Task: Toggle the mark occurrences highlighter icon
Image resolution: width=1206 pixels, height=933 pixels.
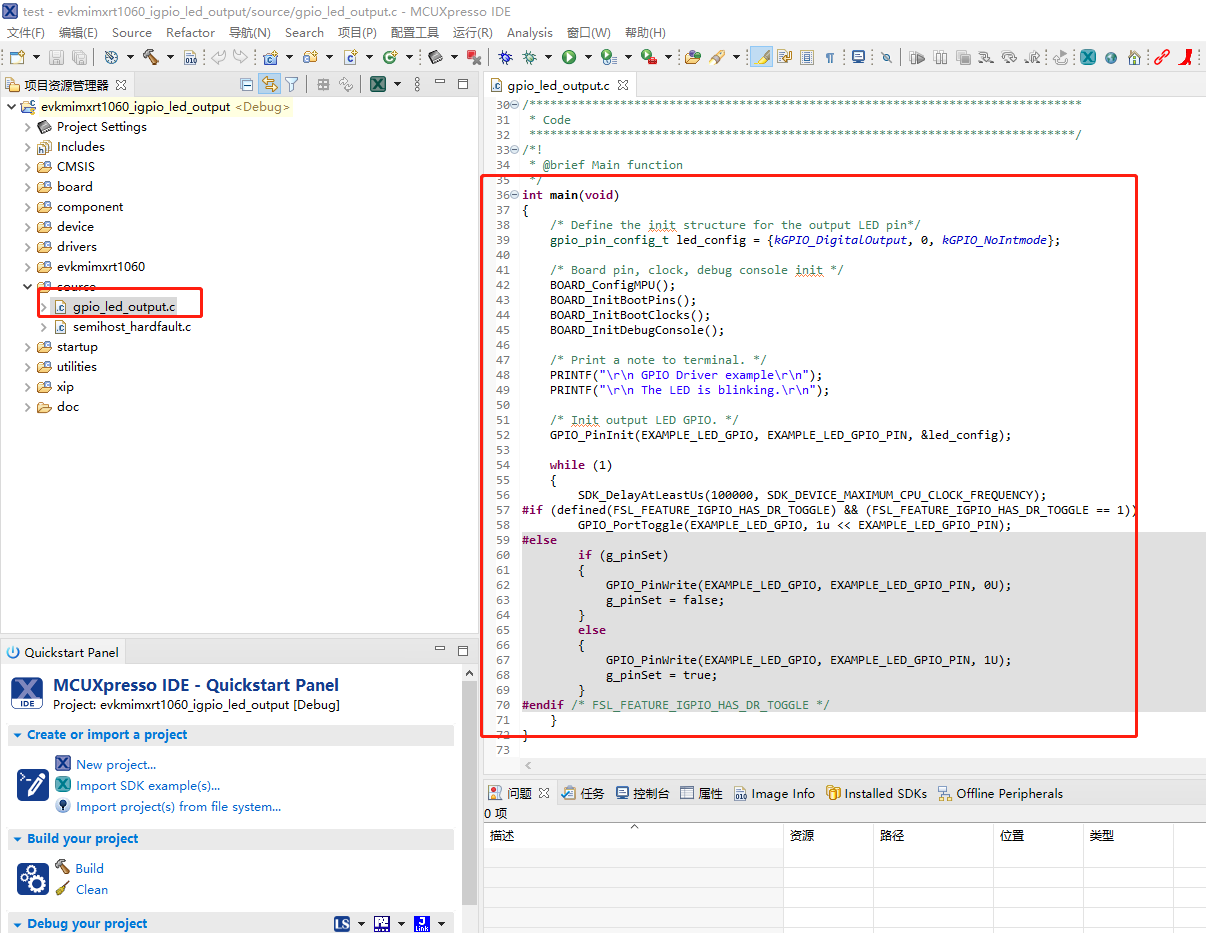Action: click(760, 58)
